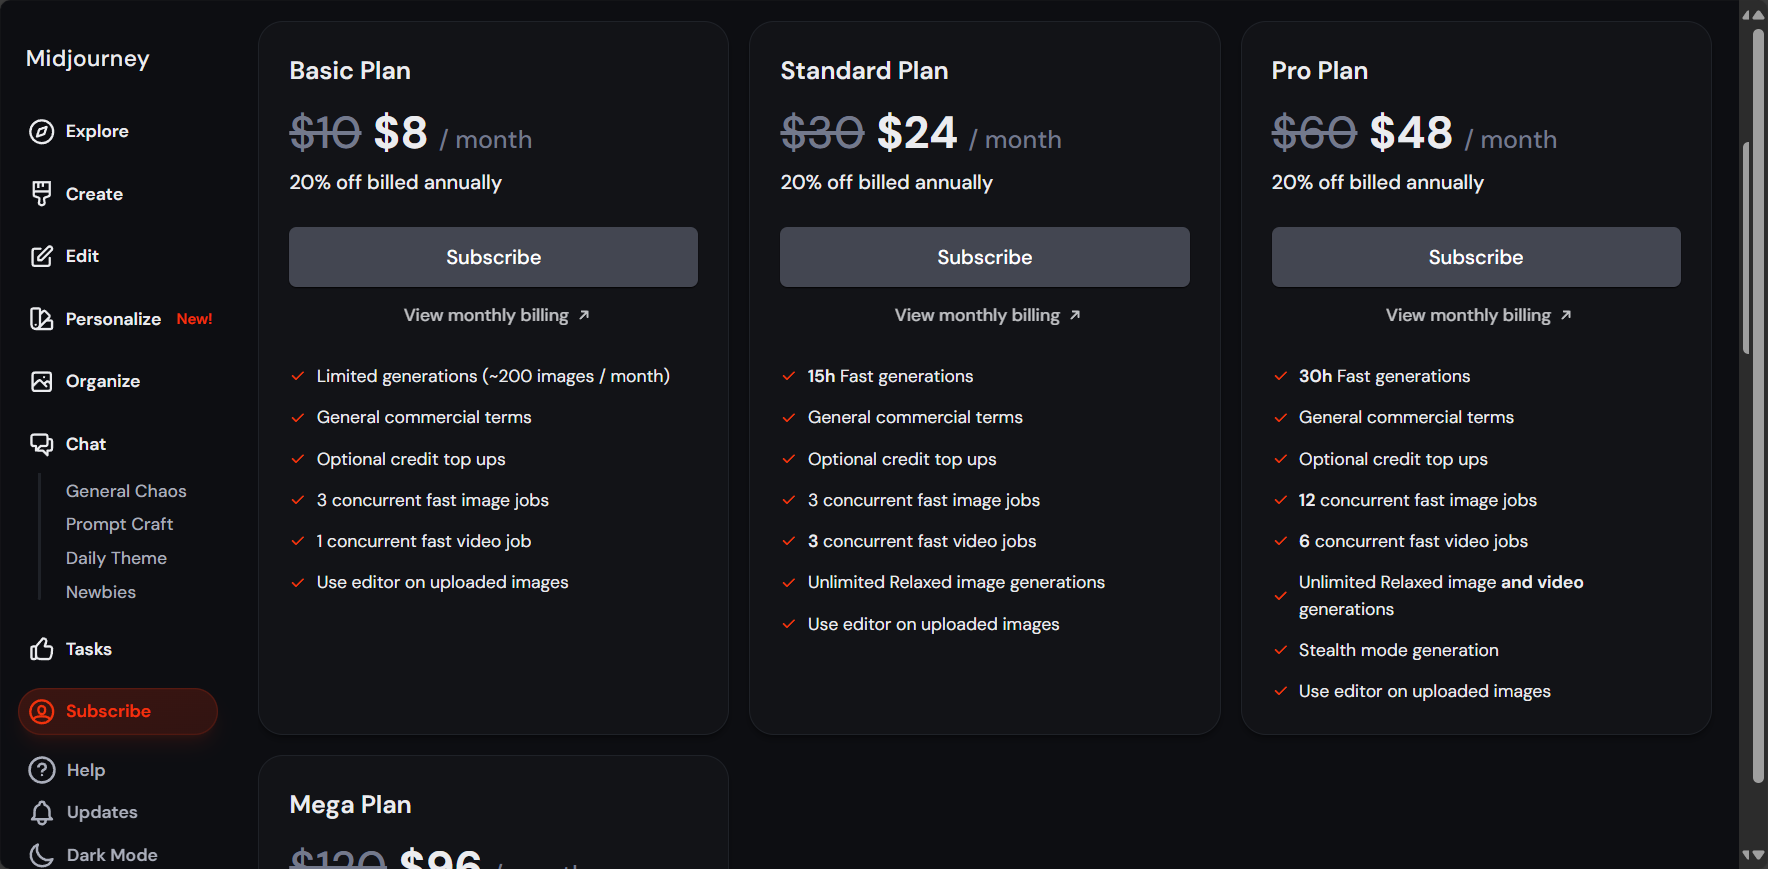This screenshot has width=1768, height=869.
Task: Select the highlighted Subscribe sidebar item
Action: point(118,711)
